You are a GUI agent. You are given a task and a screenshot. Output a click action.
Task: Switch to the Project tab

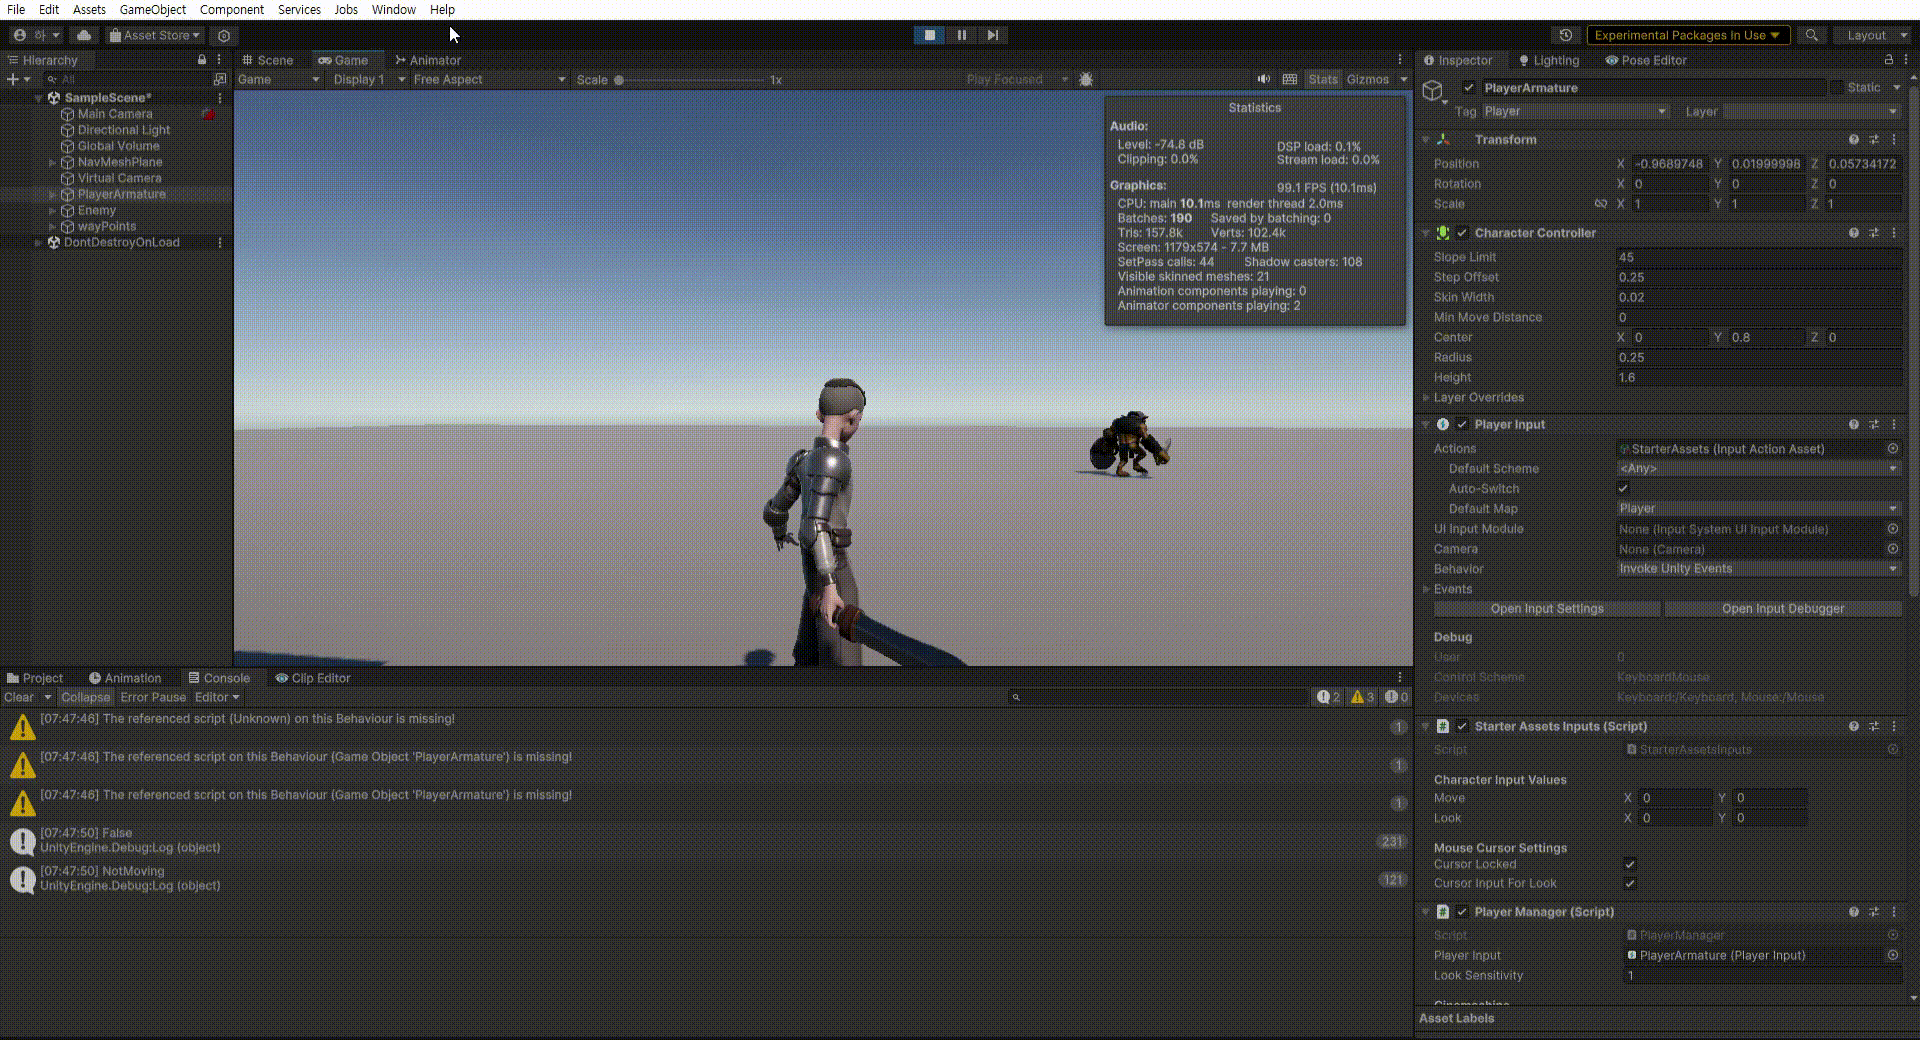pos(35,678)
